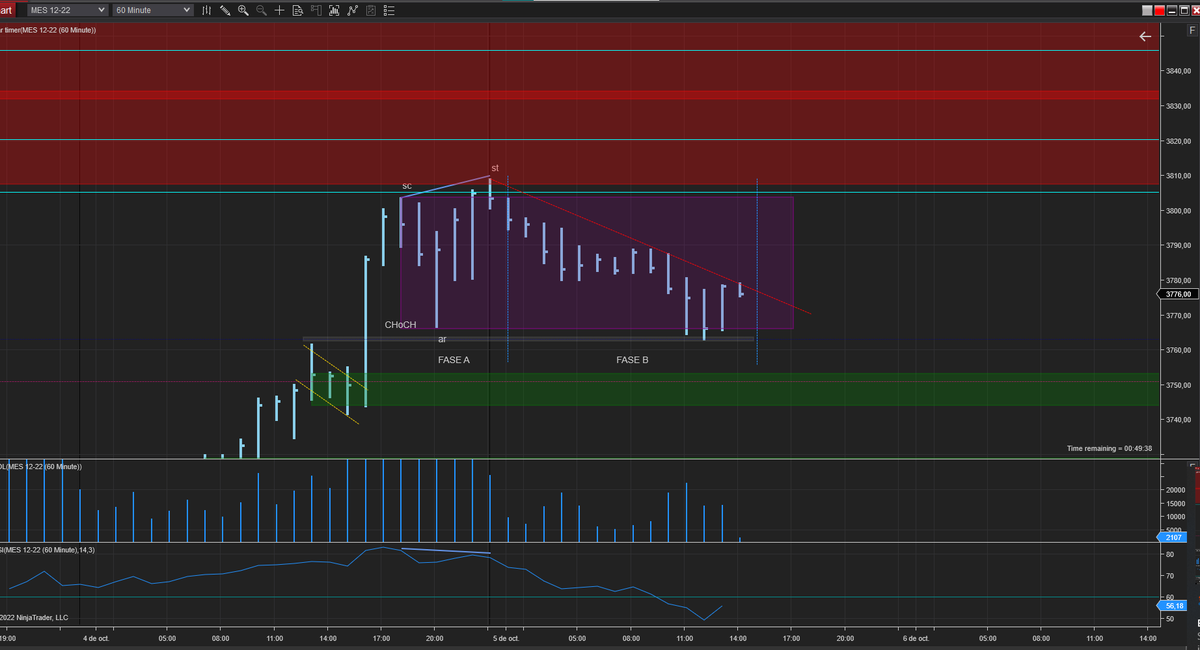Screen dimensions: 1200x650
Task: Open the strategies toolbar icon
Action: tap(371, 10)
